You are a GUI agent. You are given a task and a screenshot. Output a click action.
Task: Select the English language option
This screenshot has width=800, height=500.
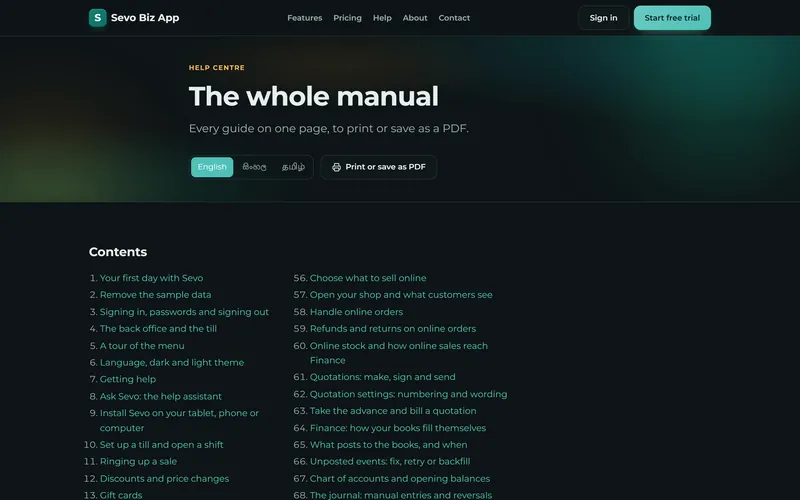pyautogui.click(x=212, y=167)
